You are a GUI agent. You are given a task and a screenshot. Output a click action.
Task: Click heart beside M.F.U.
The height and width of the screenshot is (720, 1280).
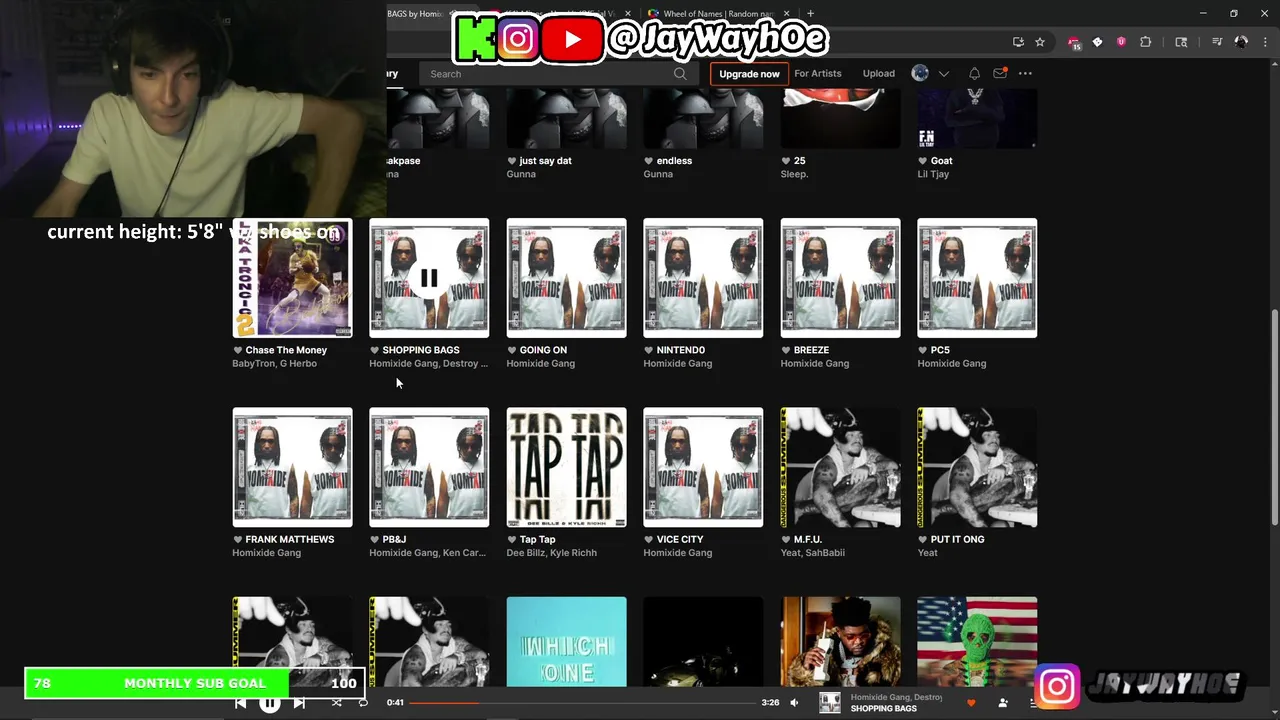click(786, 539)
